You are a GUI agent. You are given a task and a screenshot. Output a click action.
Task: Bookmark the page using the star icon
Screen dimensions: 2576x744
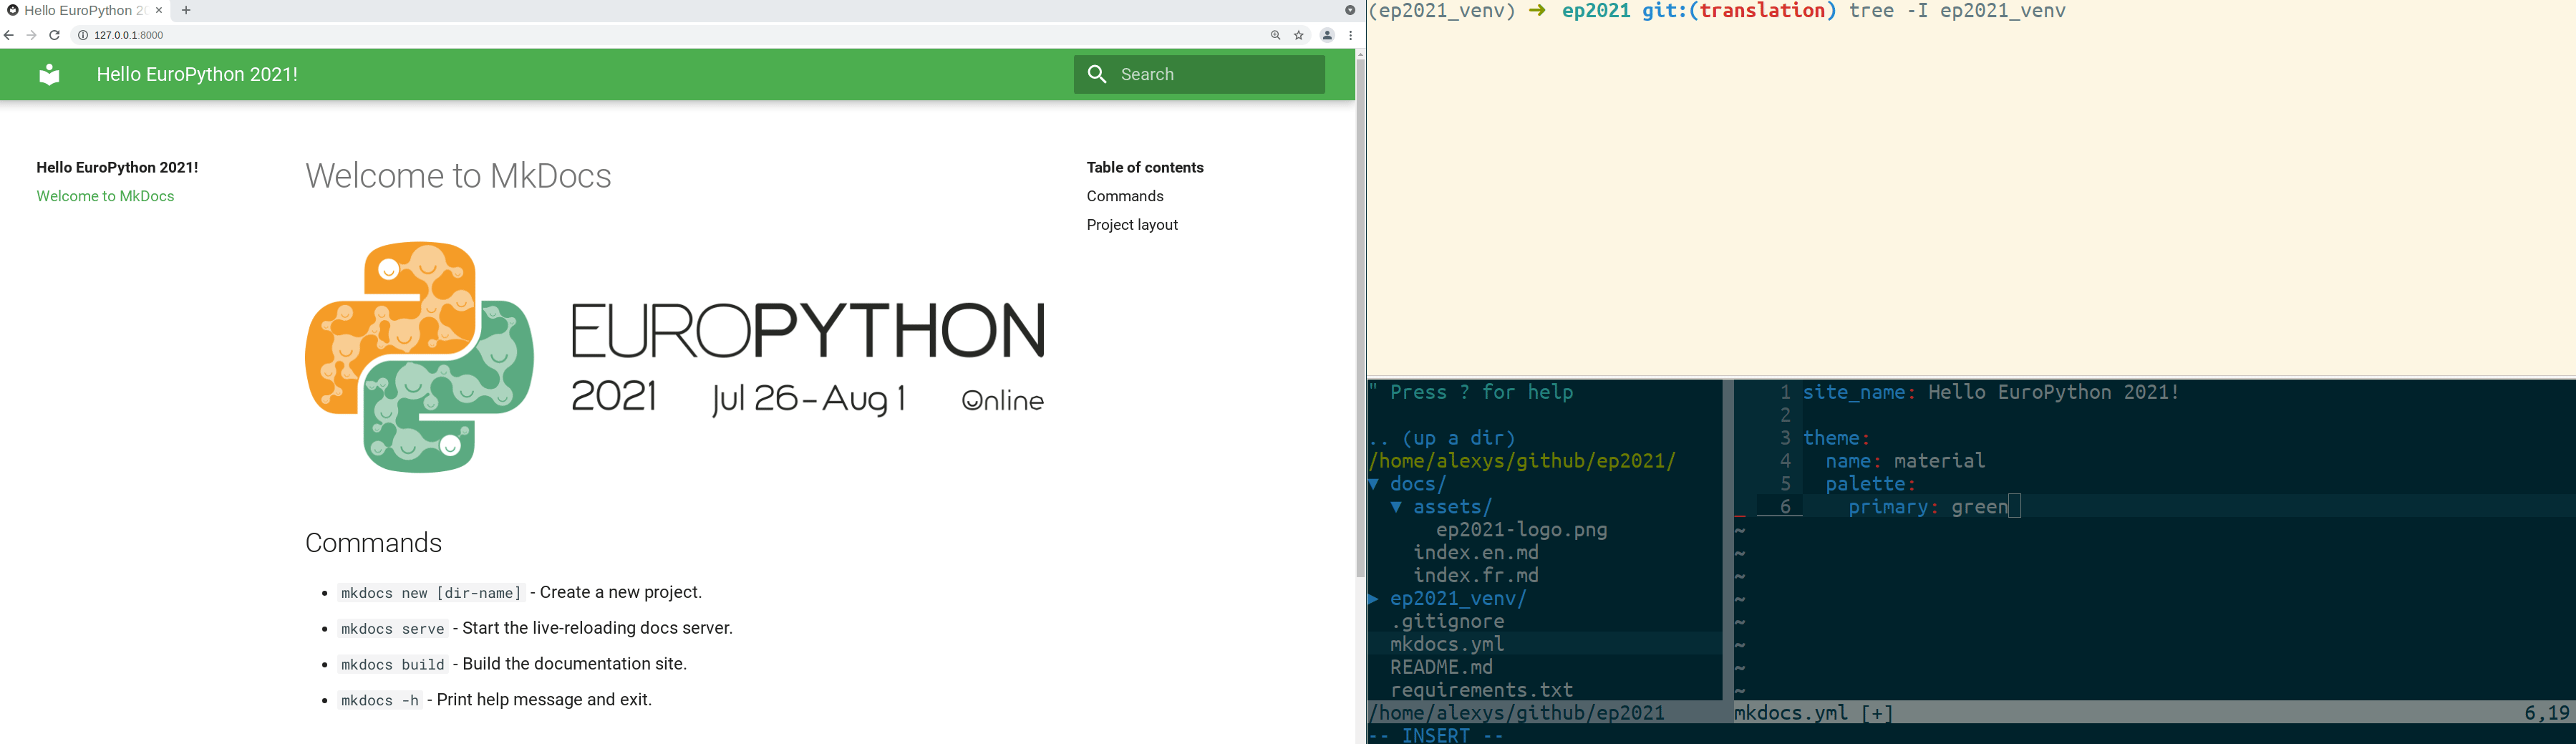1297,34
